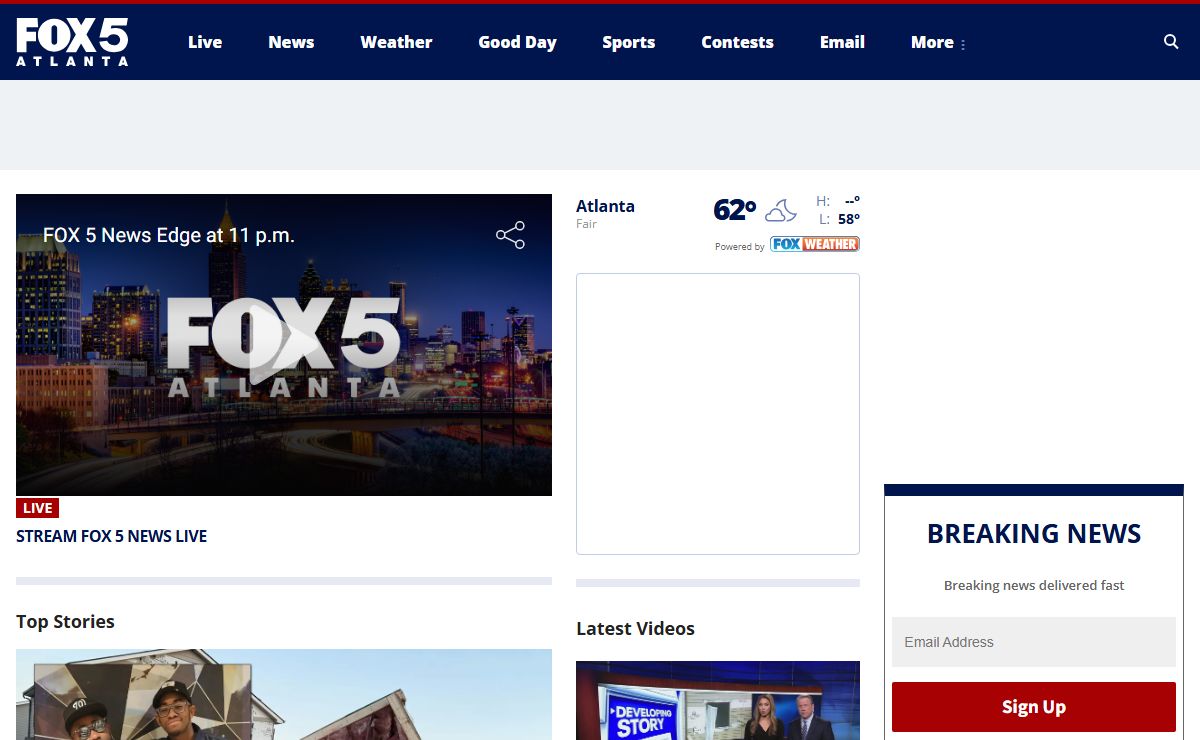1200x740 pixels.
Task: Click the Email Address input field
Action: coord(1034,642)
